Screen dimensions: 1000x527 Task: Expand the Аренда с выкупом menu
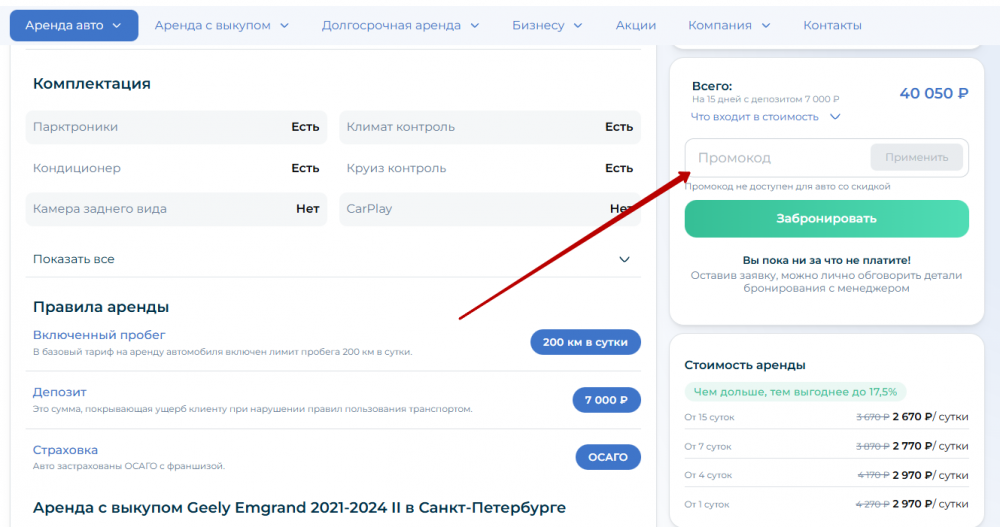point(221,25)
